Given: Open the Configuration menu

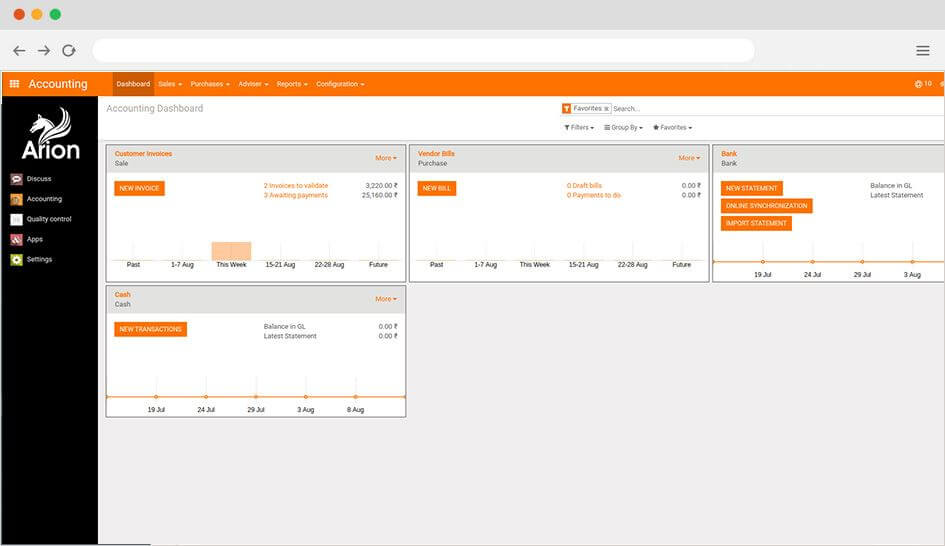Looking at the screenshot, I should (x=340, y=84).
